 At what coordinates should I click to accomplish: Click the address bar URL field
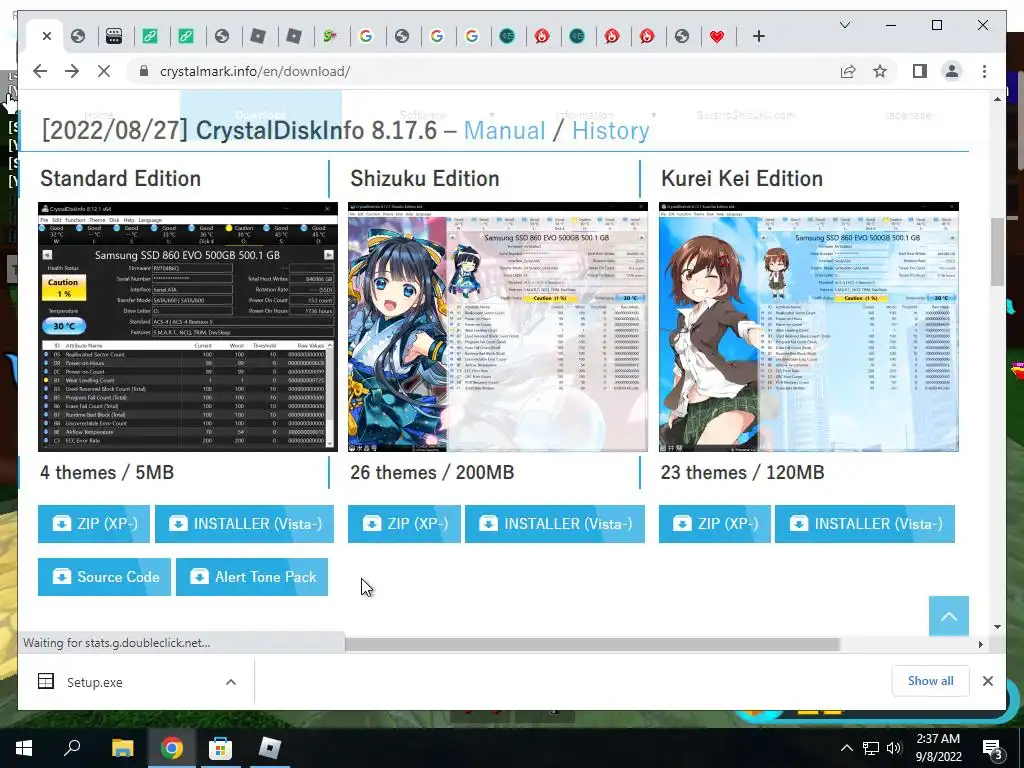[483, 71]
